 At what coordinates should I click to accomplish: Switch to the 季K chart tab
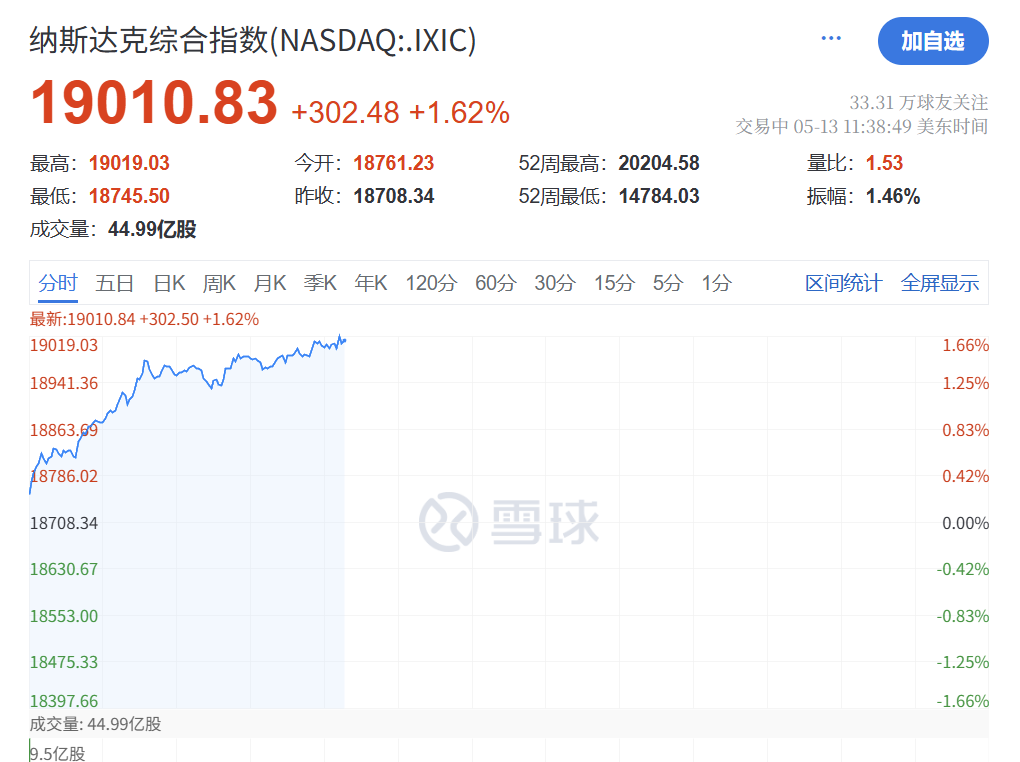tap(320, 283)
